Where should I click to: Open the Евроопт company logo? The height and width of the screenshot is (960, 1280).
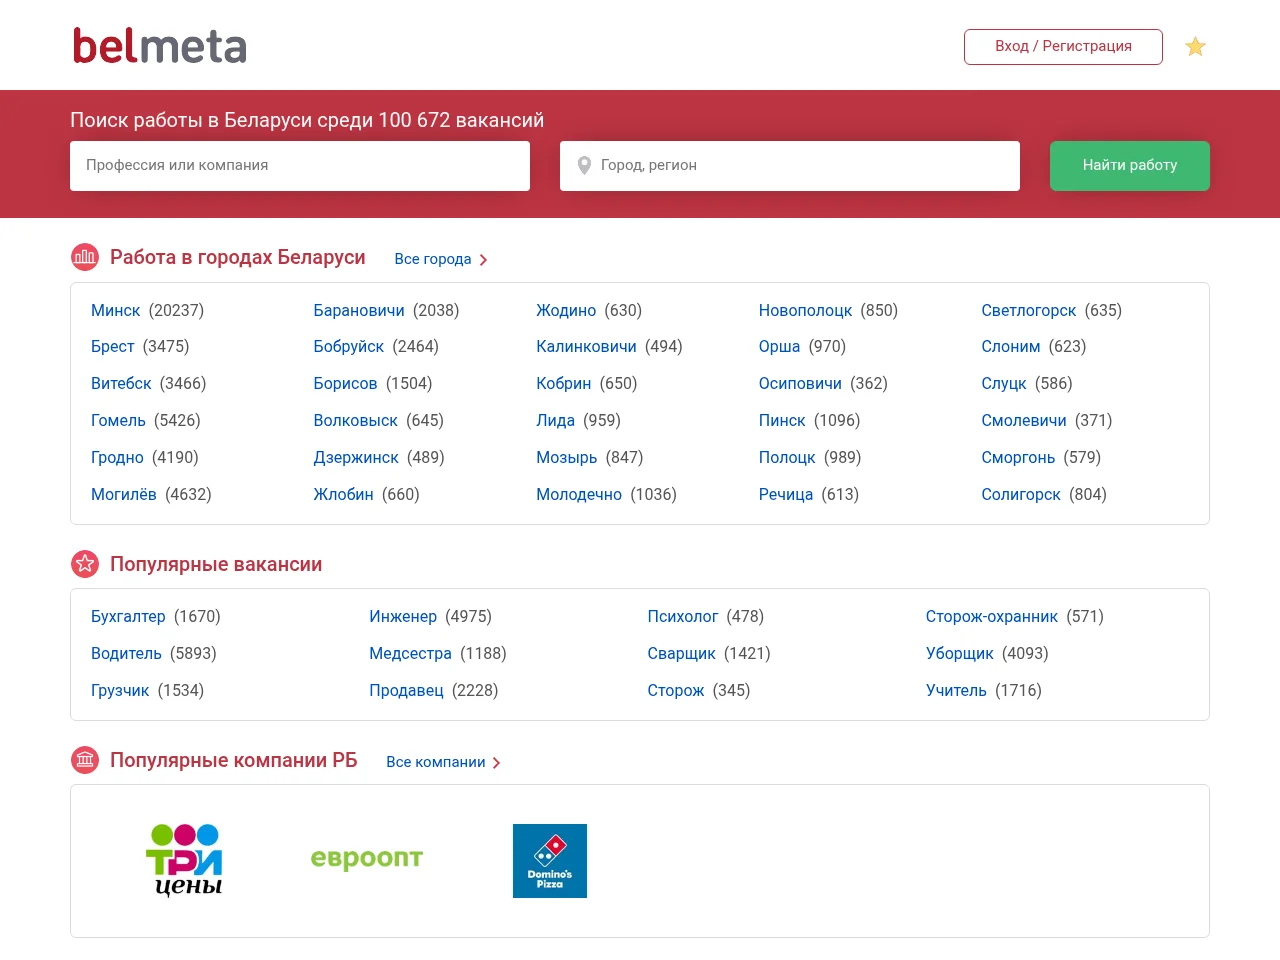[367, 859]
